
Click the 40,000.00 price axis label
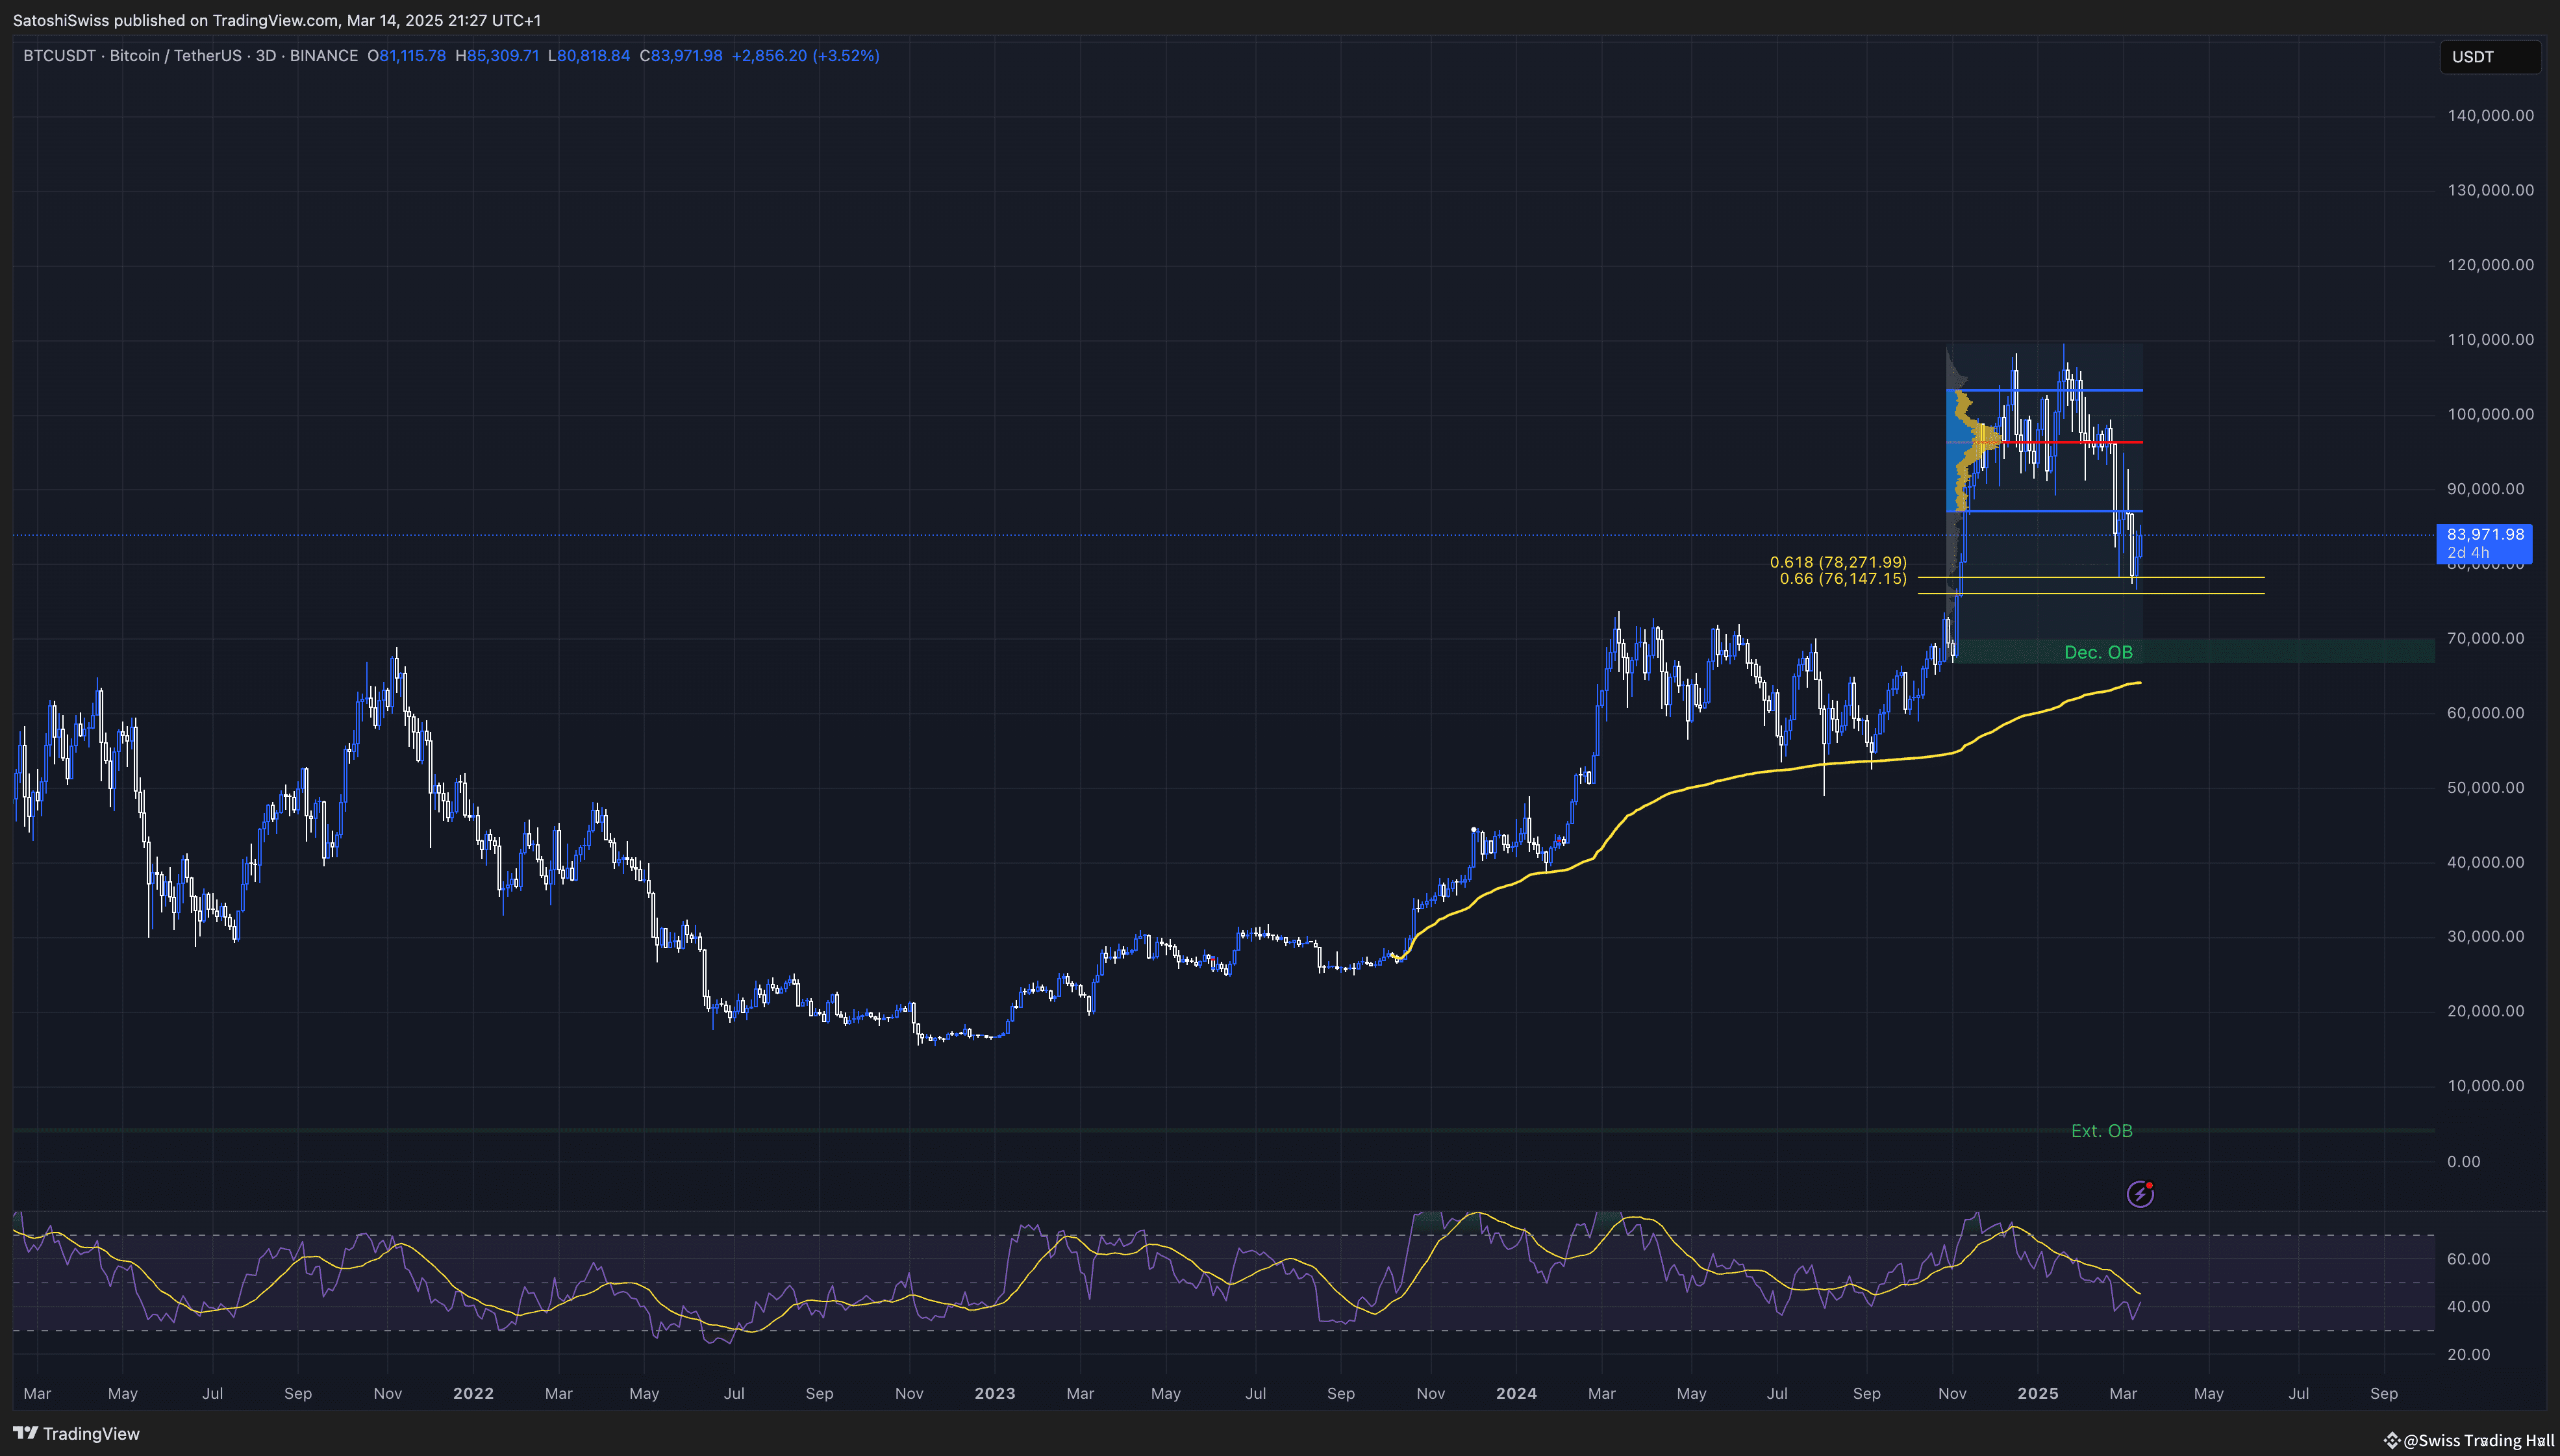2485,862
